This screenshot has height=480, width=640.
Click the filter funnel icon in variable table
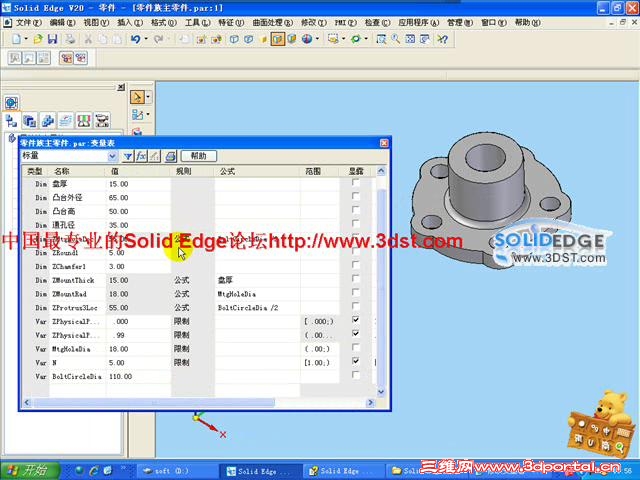(128, 156)
